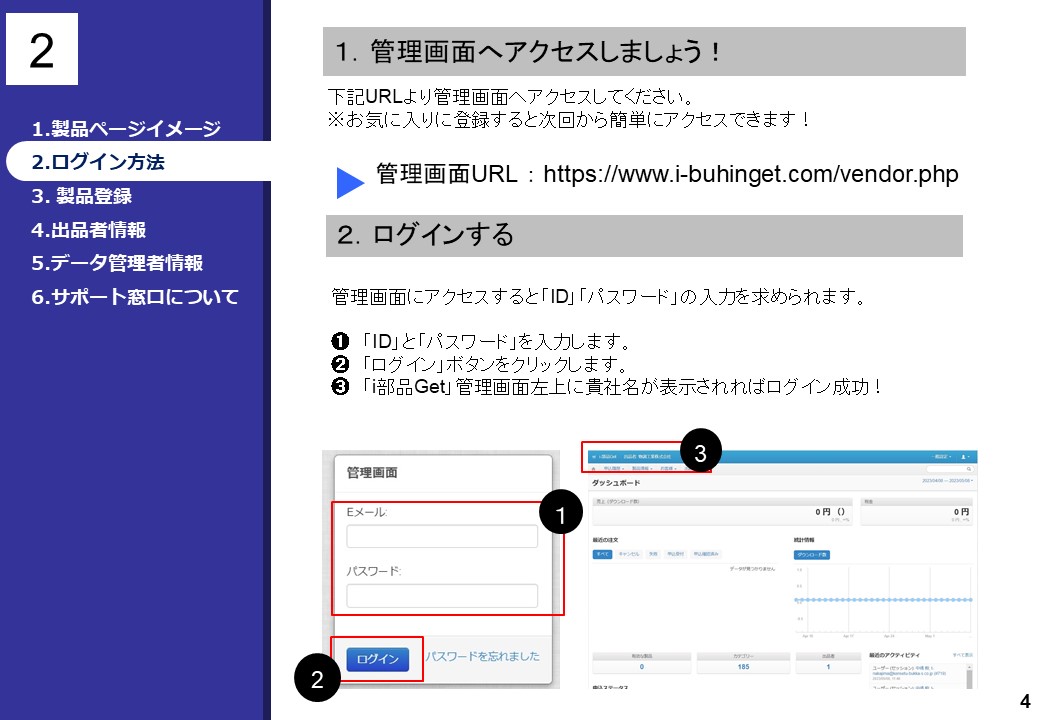Focus the パスワード input field
The image size is (1040, 720).
click(442, 595)
